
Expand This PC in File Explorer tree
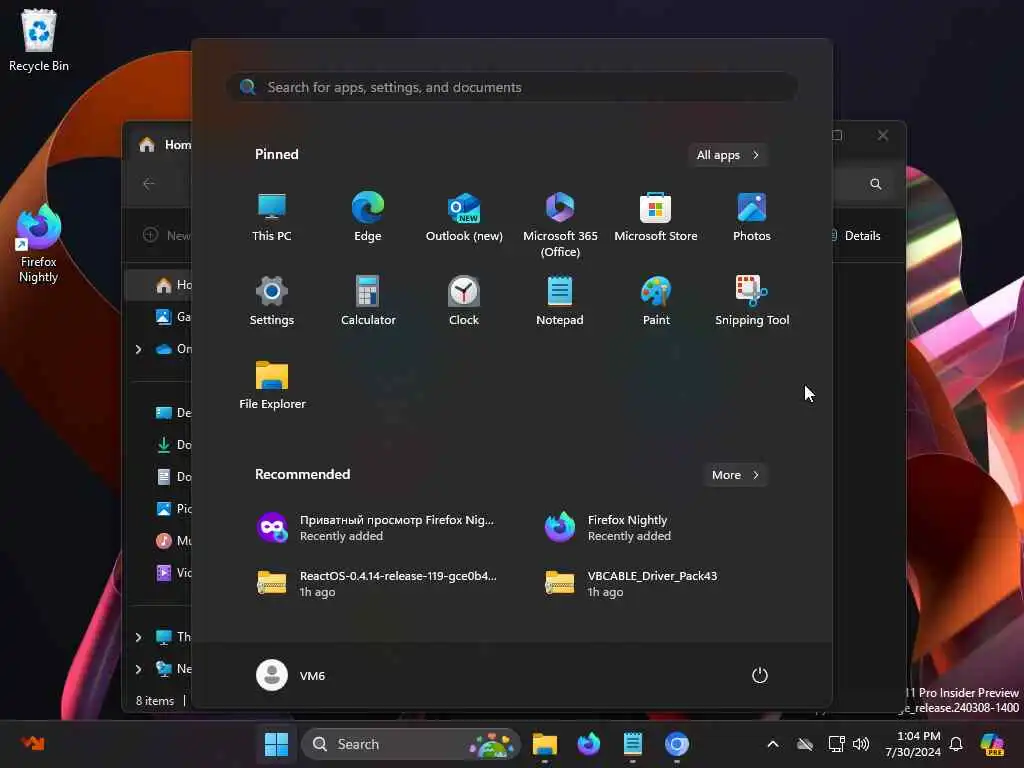tap(138, 637)
